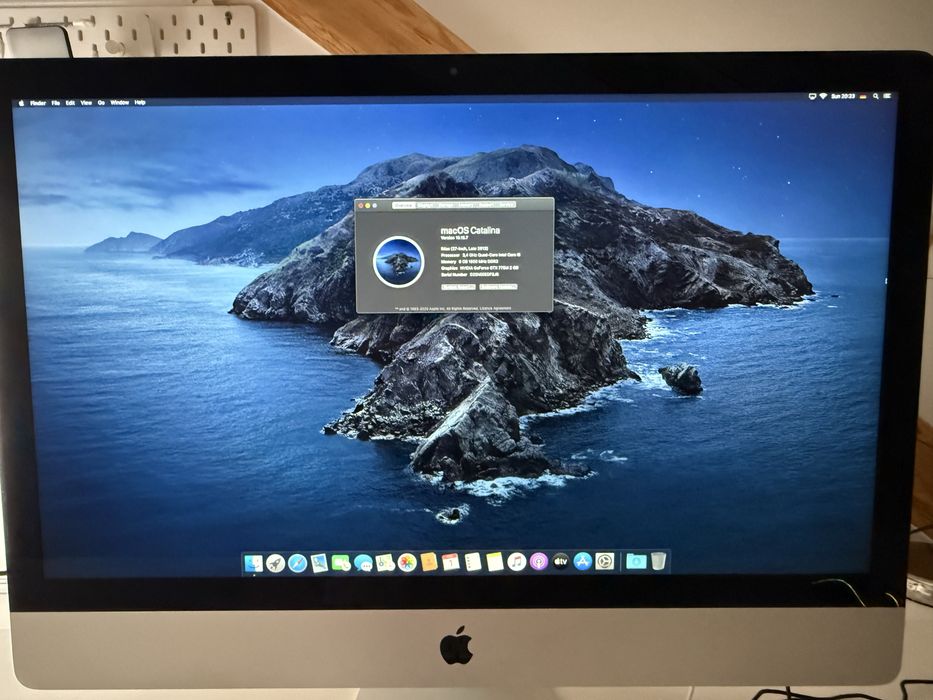The image size is (933, 700).
Task: Click the AirPlay display icon in menu bar
Action: 812,96
